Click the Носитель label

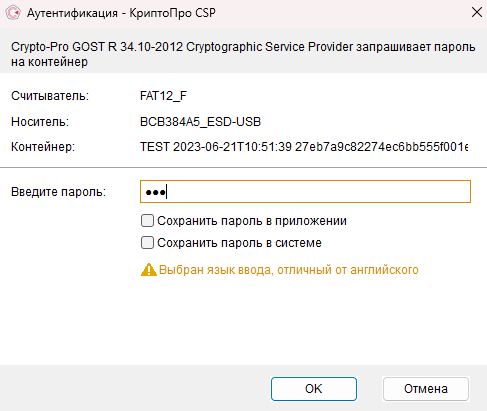click(x=40, y=122)
